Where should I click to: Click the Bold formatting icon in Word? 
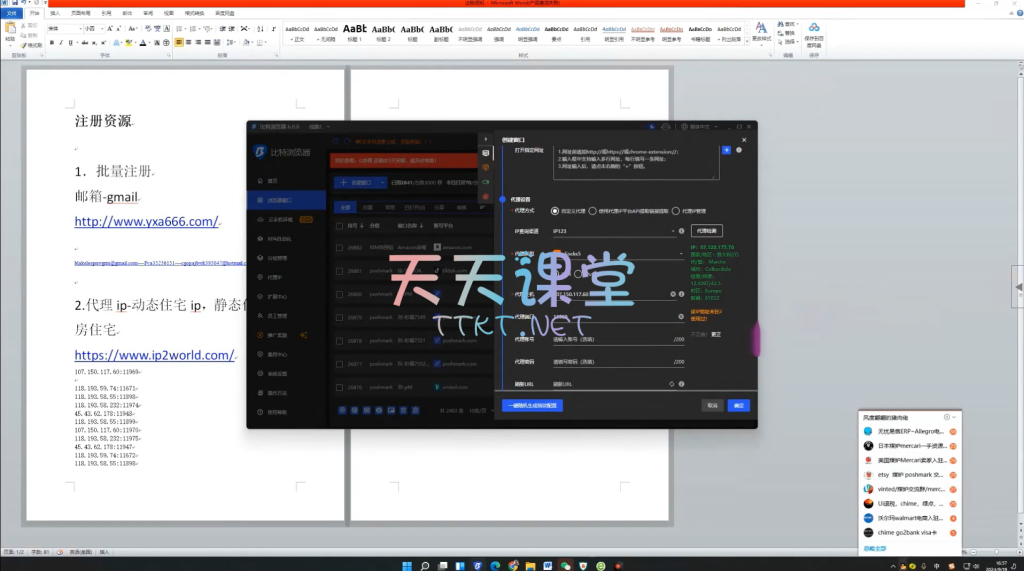51,43
